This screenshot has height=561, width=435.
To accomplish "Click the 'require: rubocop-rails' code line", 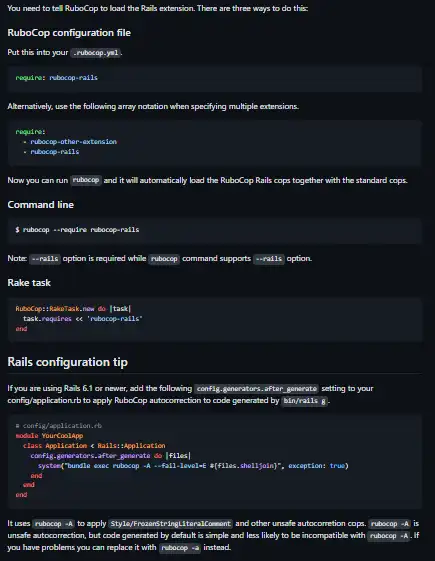I will (x=57, y=78).
